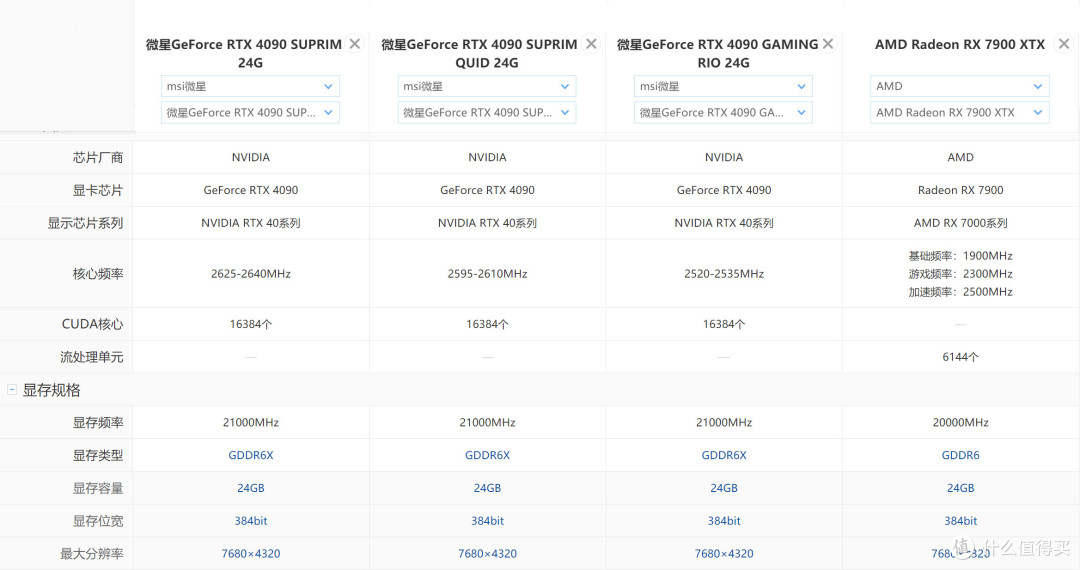Screen dimensions: 1080x570
Task: Click the 20000MHz memory frequency value
Action: (961, 423)
